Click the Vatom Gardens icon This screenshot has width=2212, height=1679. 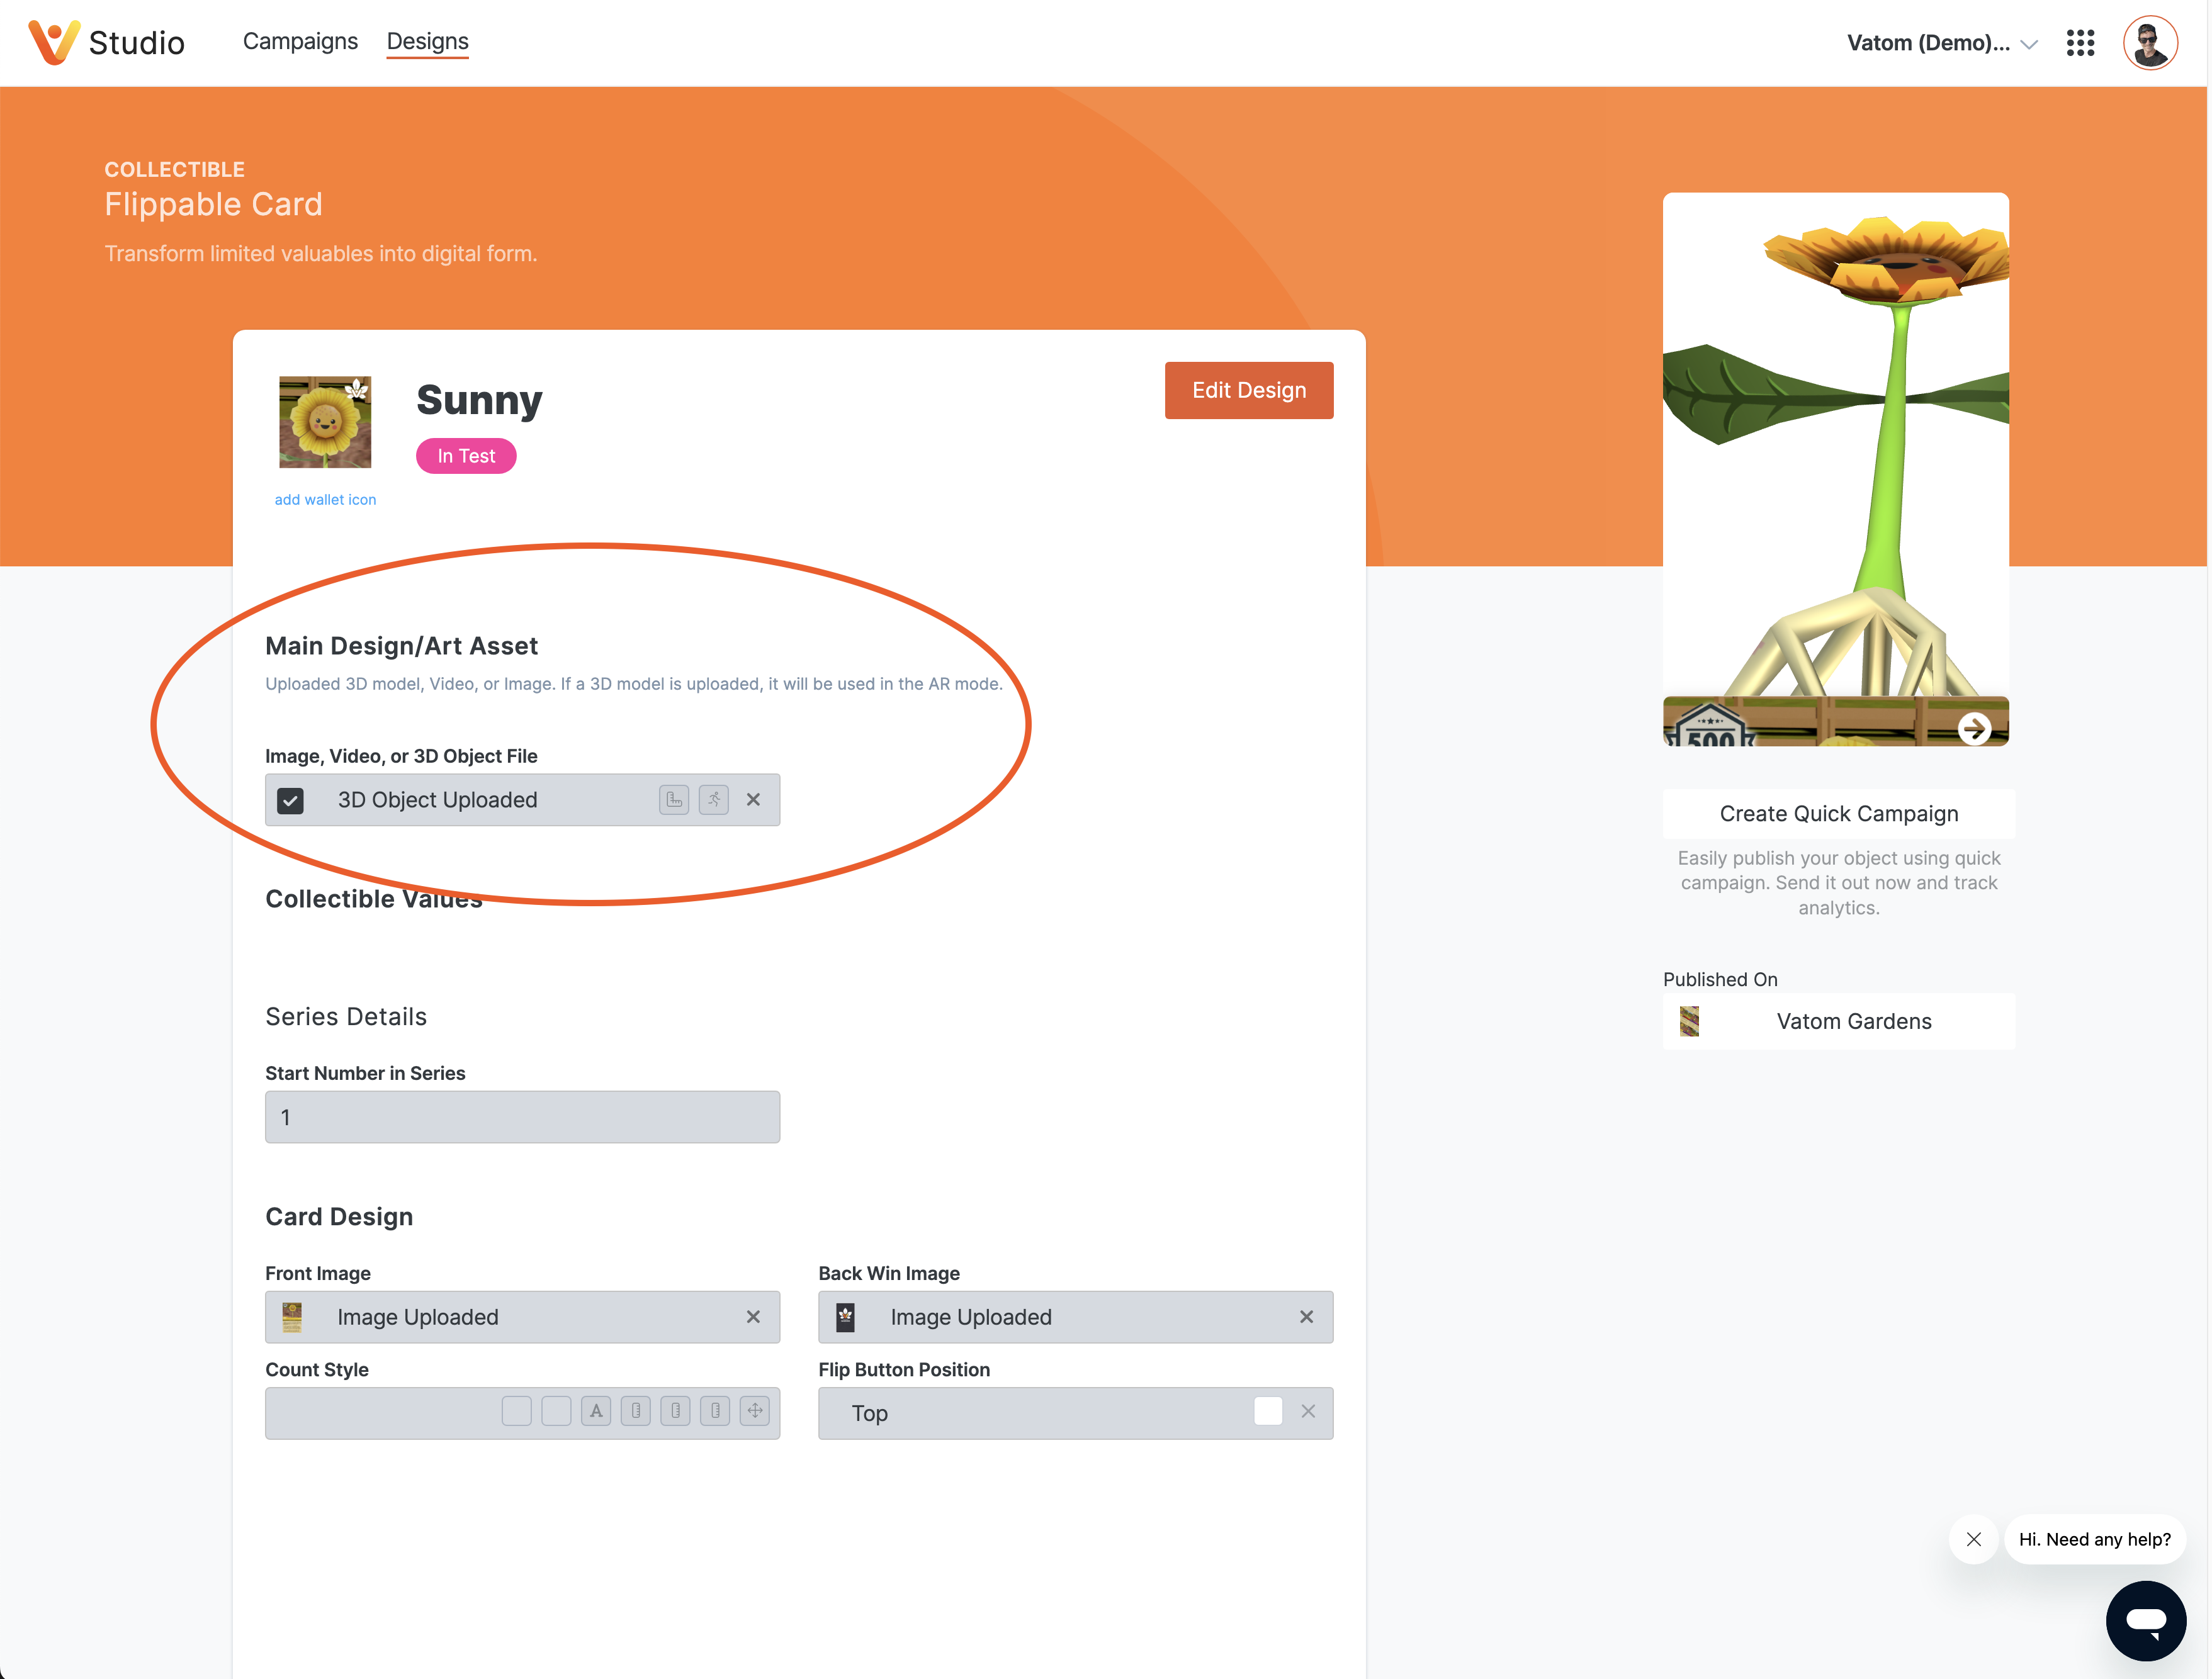pos(1689,1021)
